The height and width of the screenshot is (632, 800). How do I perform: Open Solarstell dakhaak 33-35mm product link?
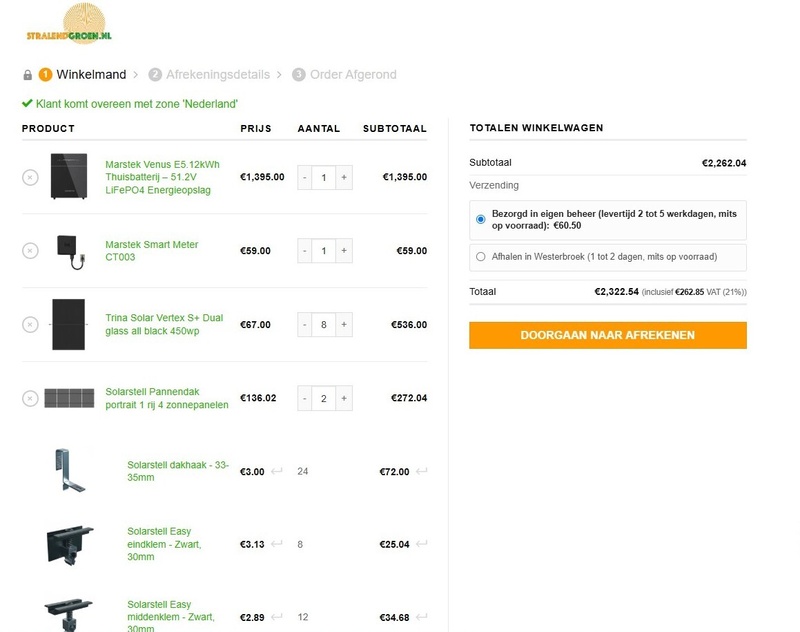(178, 471)
